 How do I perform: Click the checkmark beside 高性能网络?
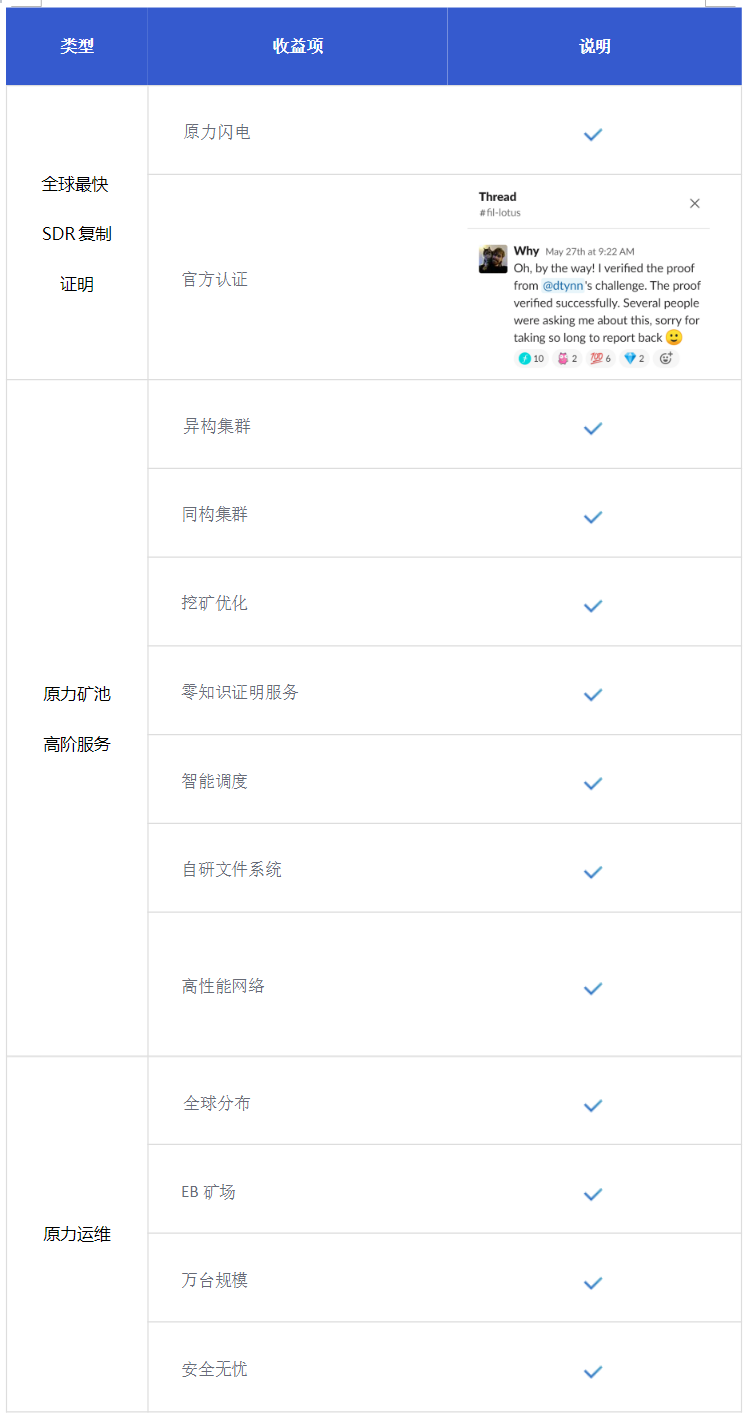point(592,989)
